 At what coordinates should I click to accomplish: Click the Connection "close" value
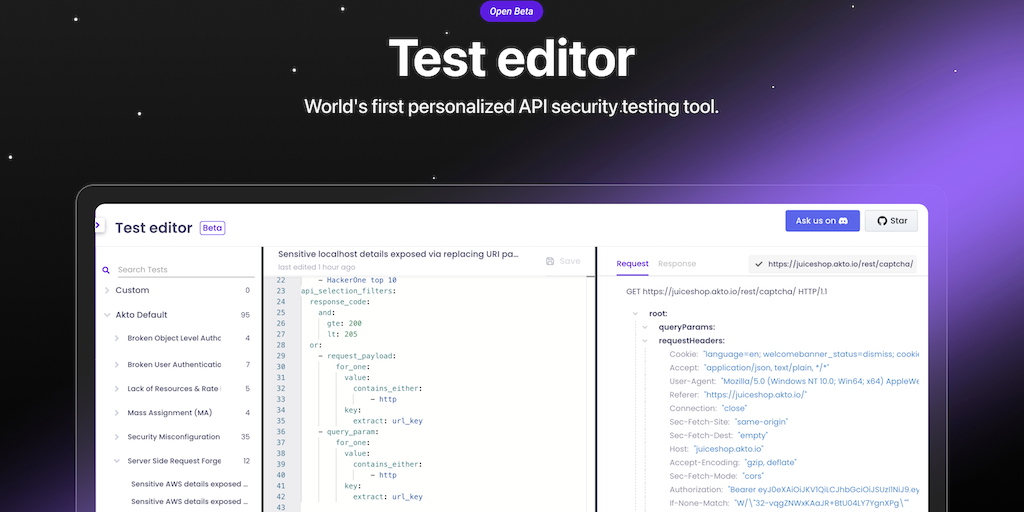(x=737, y=408)
